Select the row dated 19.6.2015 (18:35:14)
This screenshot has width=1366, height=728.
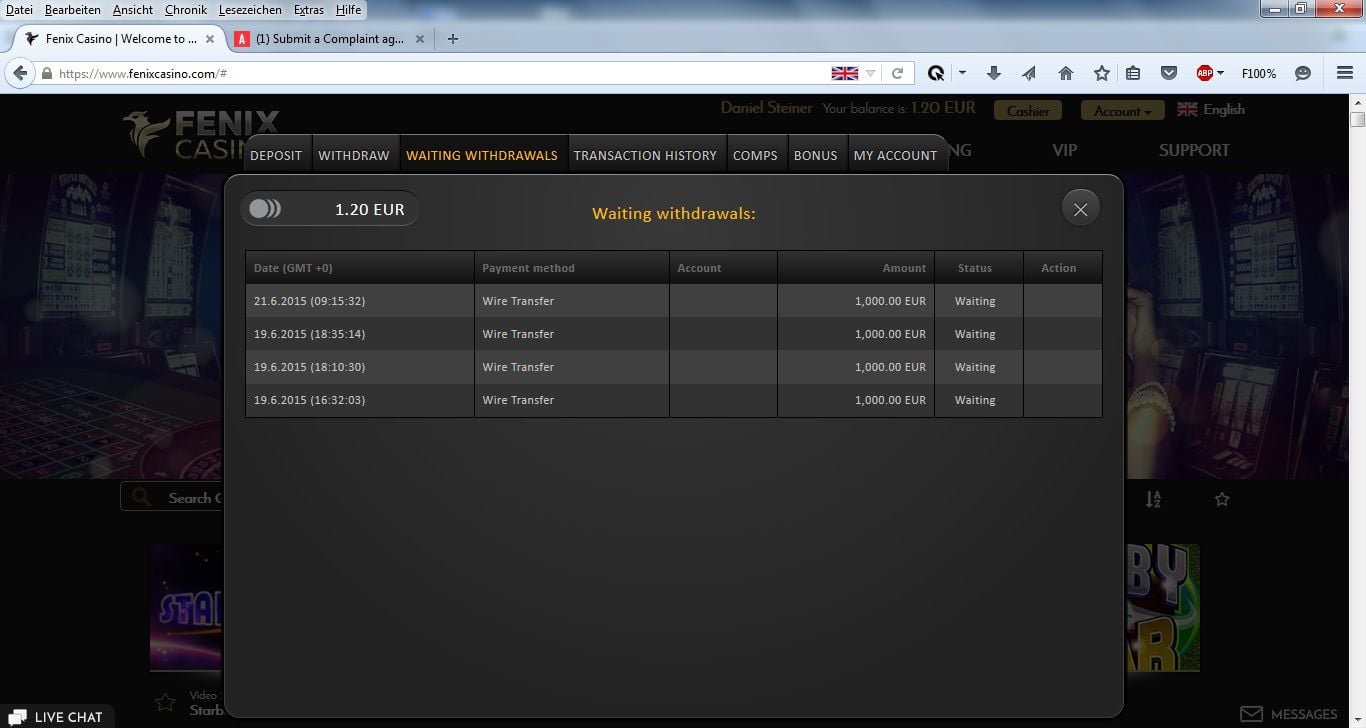[x=674, y=334]
